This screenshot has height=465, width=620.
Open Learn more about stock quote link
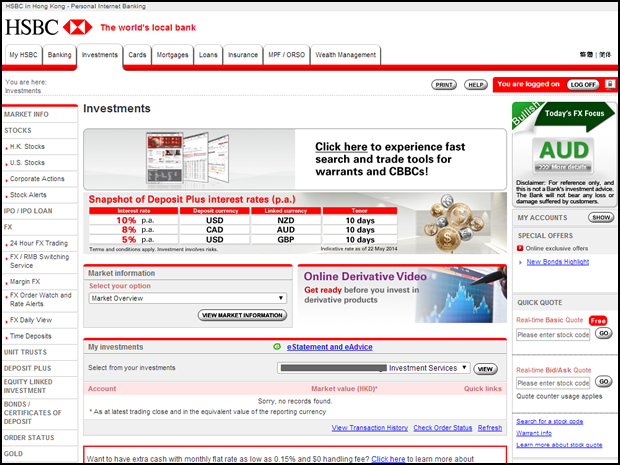(x=559, y=445)
